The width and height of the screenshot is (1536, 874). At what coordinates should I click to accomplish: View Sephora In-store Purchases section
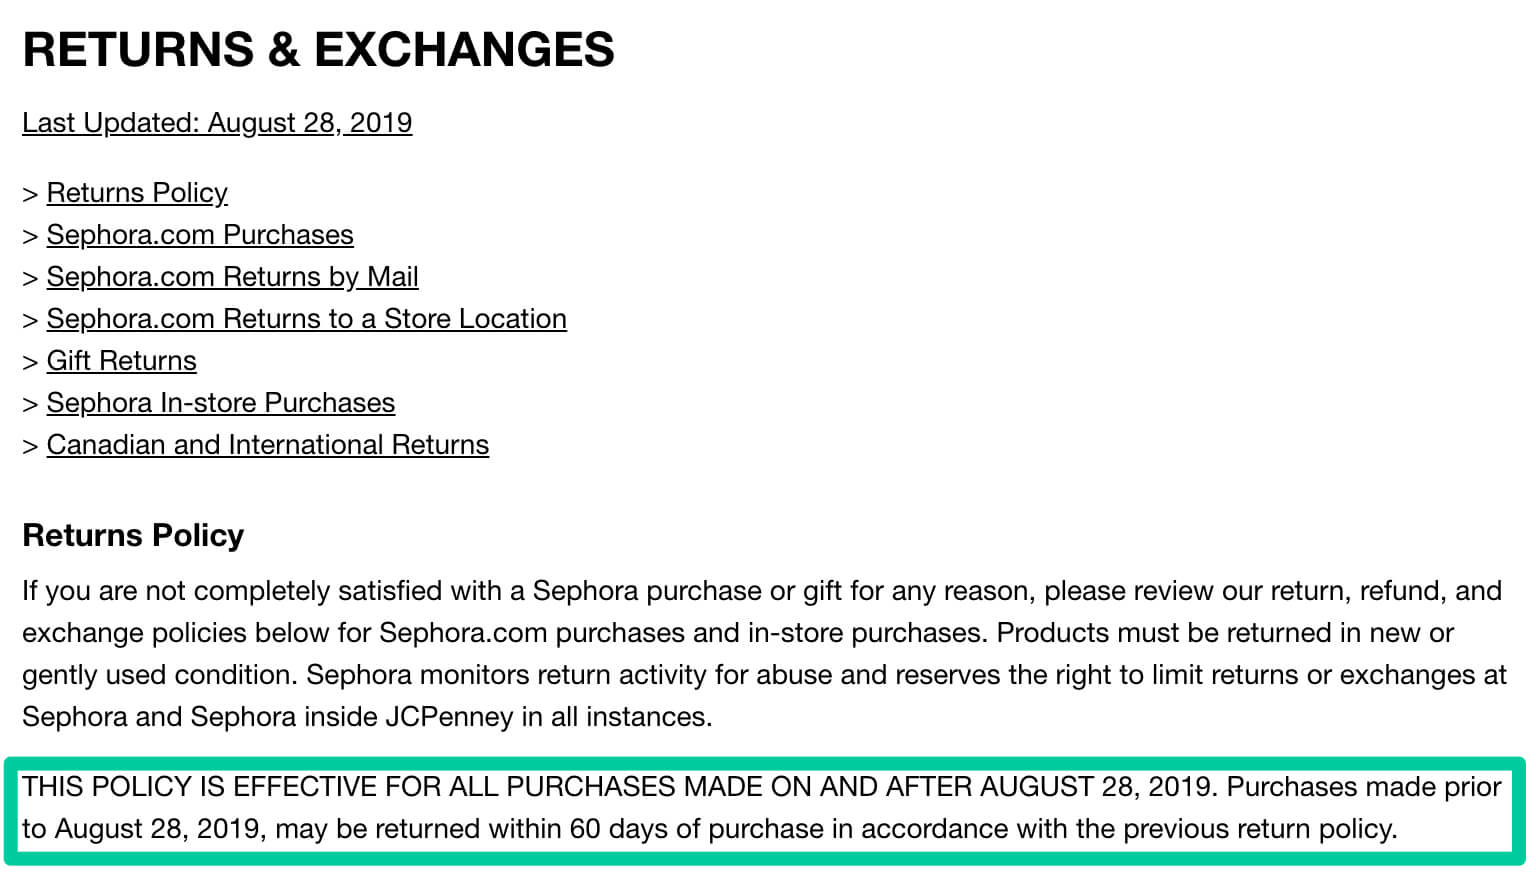click(x=220, y=402)
